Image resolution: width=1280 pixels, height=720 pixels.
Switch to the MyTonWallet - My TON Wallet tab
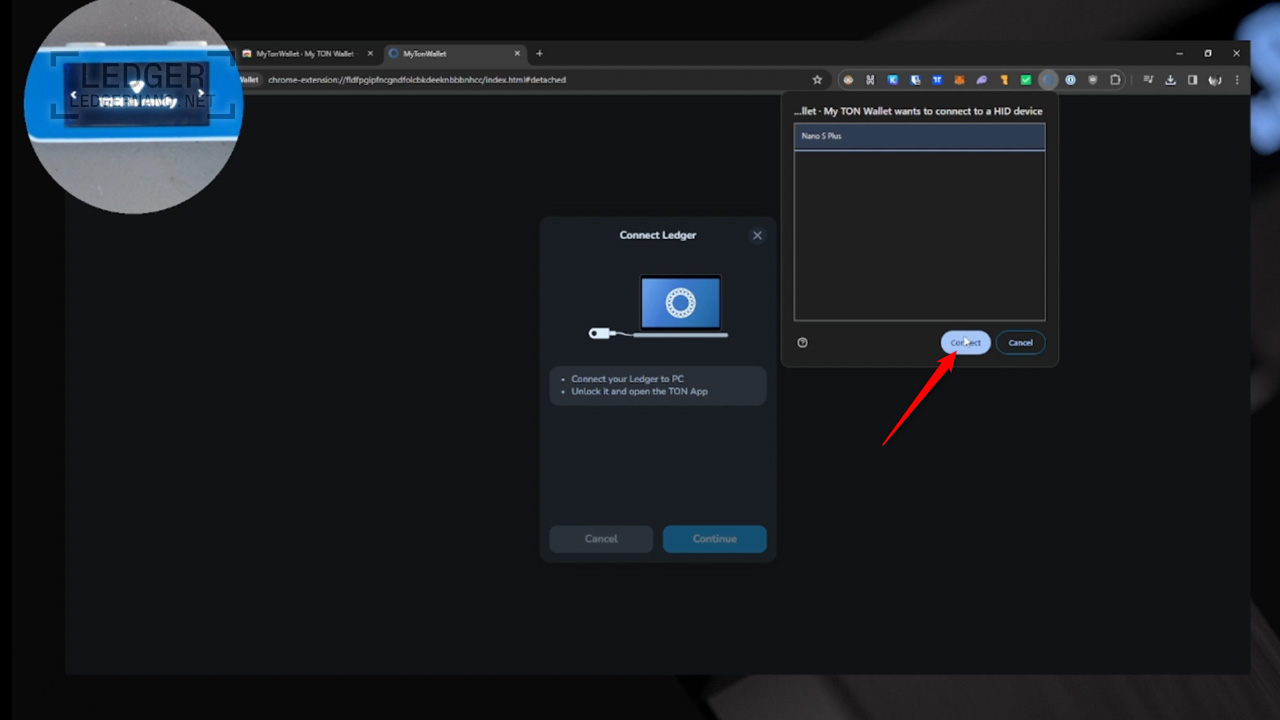307,53
